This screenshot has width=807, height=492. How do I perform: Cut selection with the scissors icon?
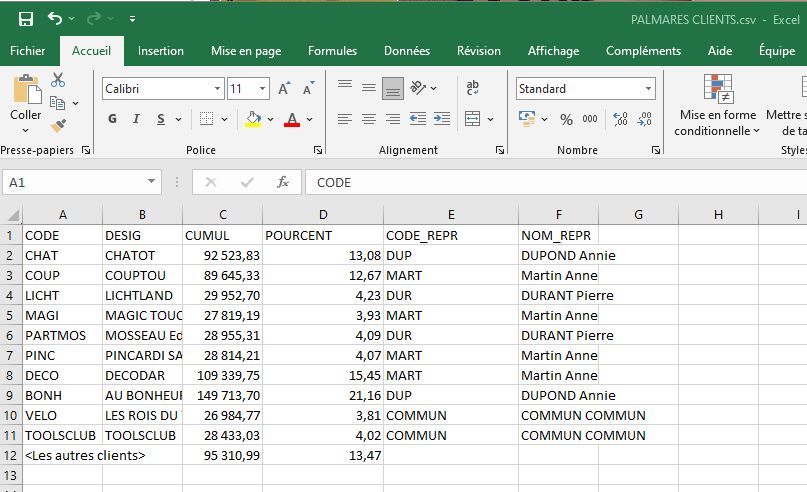click(x=58, y=80)
